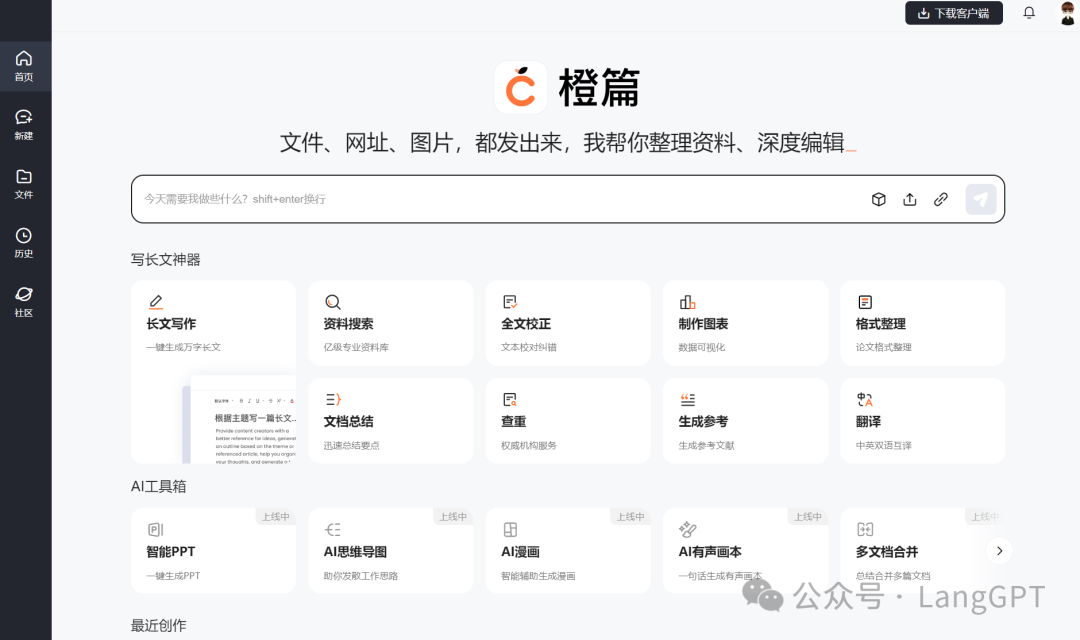The width and height of the screenshot is (1080, 640).
Task: Open 生成参考 card title
Action: (703, 422)
